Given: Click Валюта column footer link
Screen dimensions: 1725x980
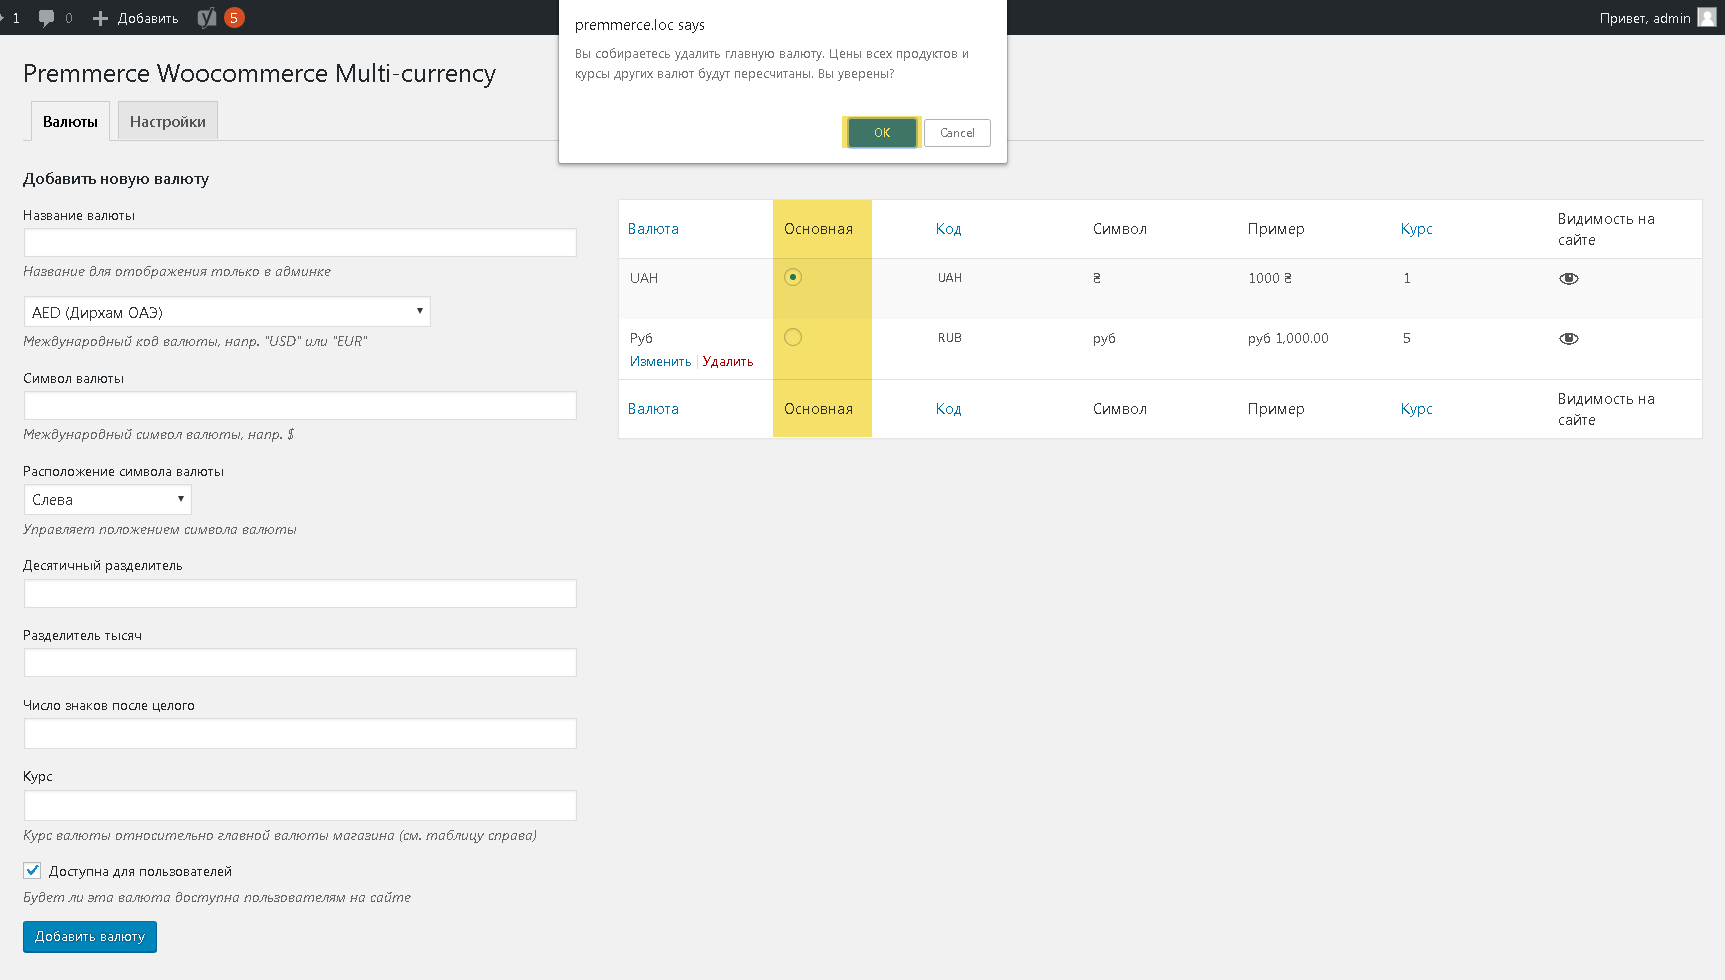Looking at the screenshot, I should [x=653, y=409].
